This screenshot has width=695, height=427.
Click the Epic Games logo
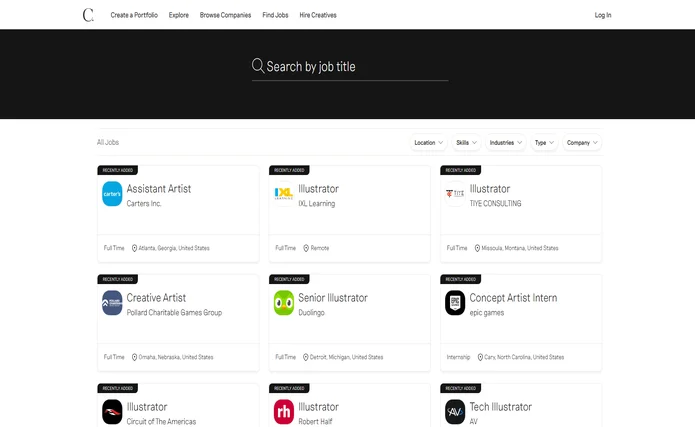455,303
